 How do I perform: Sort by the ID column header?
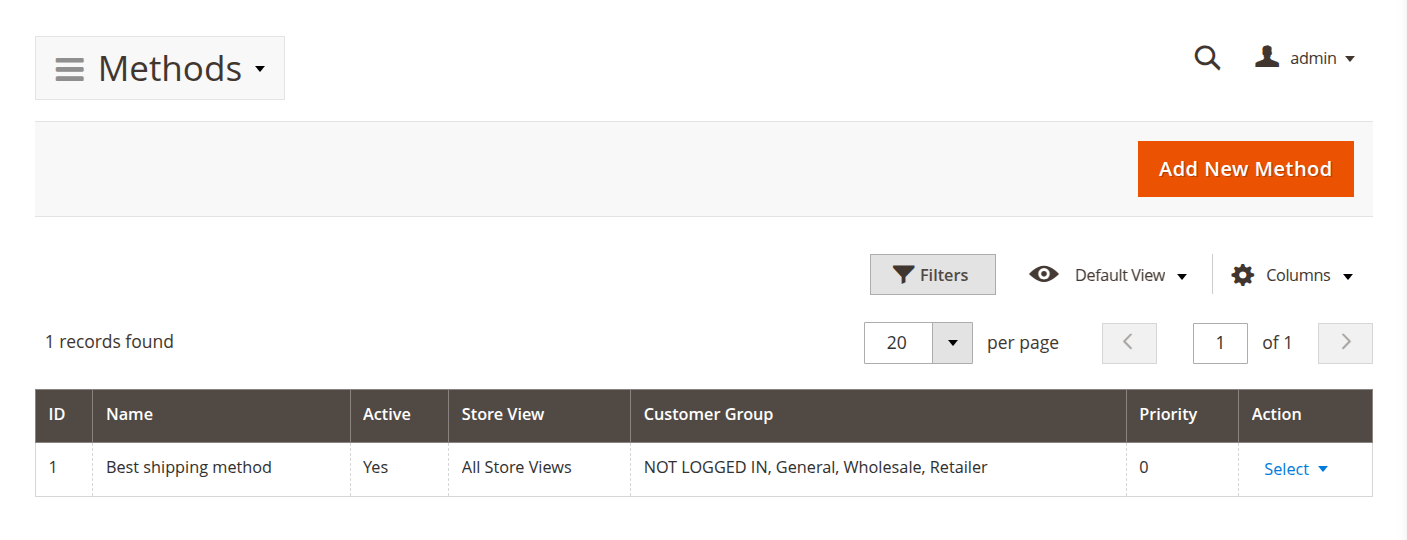(x=57, y=414)
